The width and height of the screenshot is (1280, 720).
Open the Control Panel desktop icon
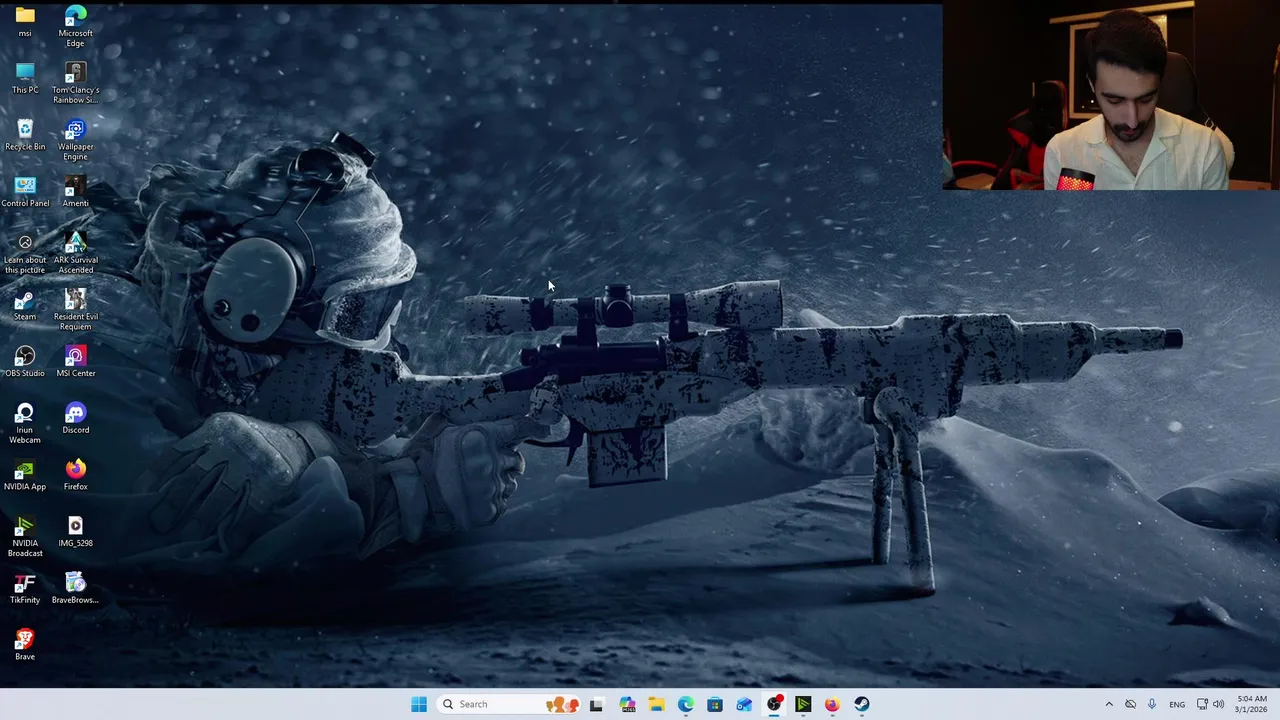[25, 192]
